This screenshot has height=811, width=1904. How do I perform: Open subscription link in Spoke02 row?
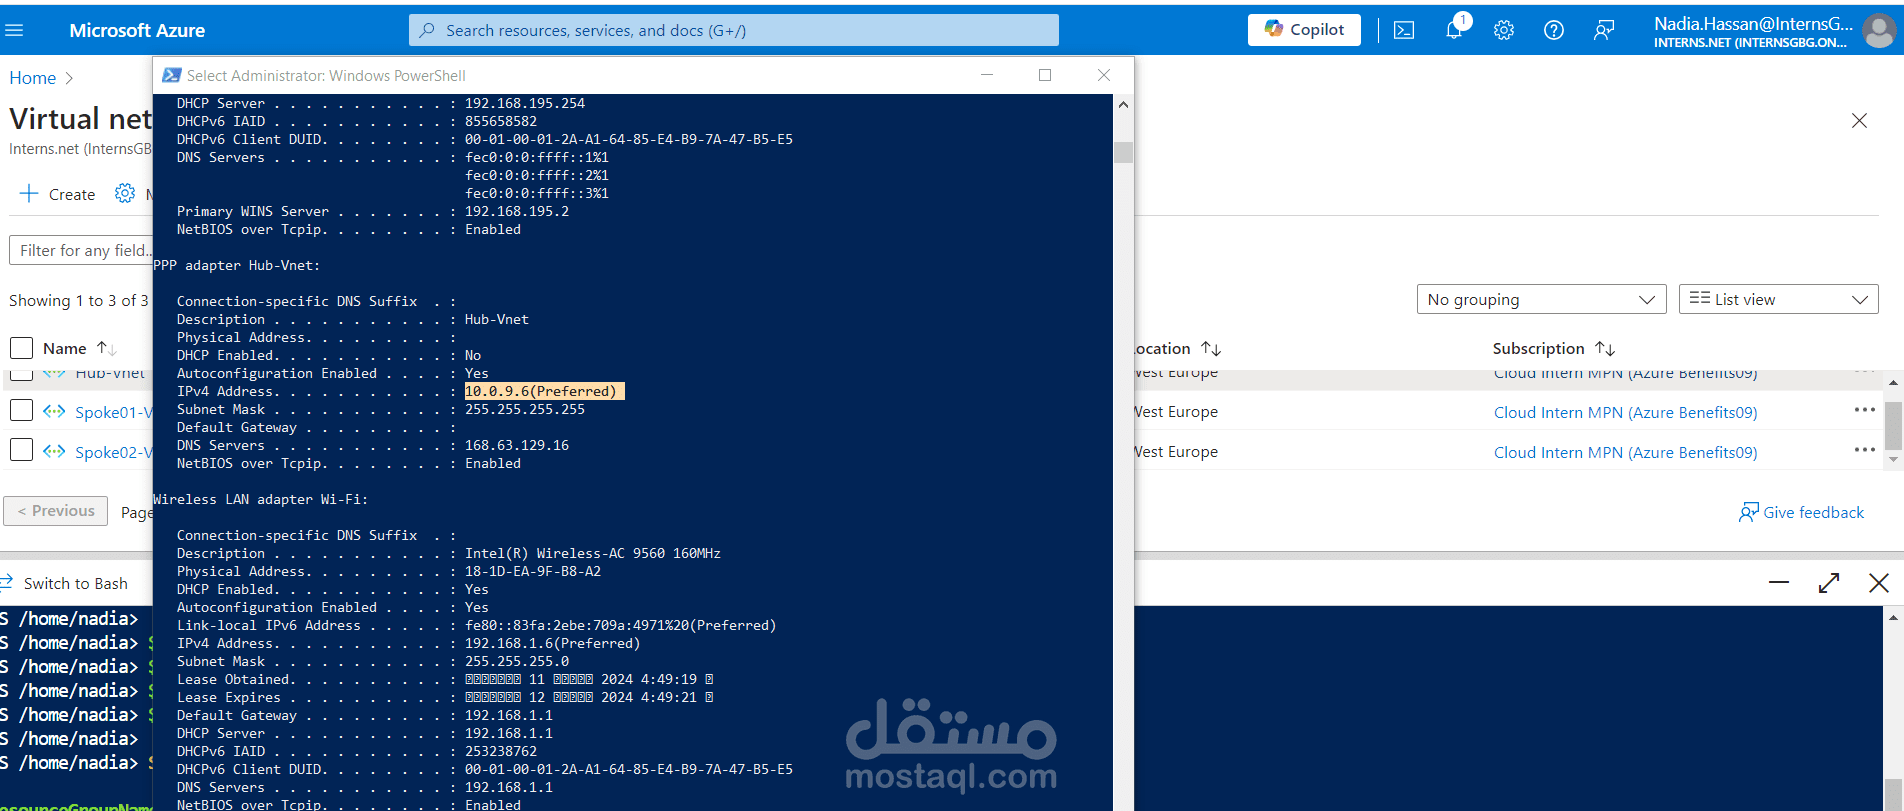[x=1625, y=452]
